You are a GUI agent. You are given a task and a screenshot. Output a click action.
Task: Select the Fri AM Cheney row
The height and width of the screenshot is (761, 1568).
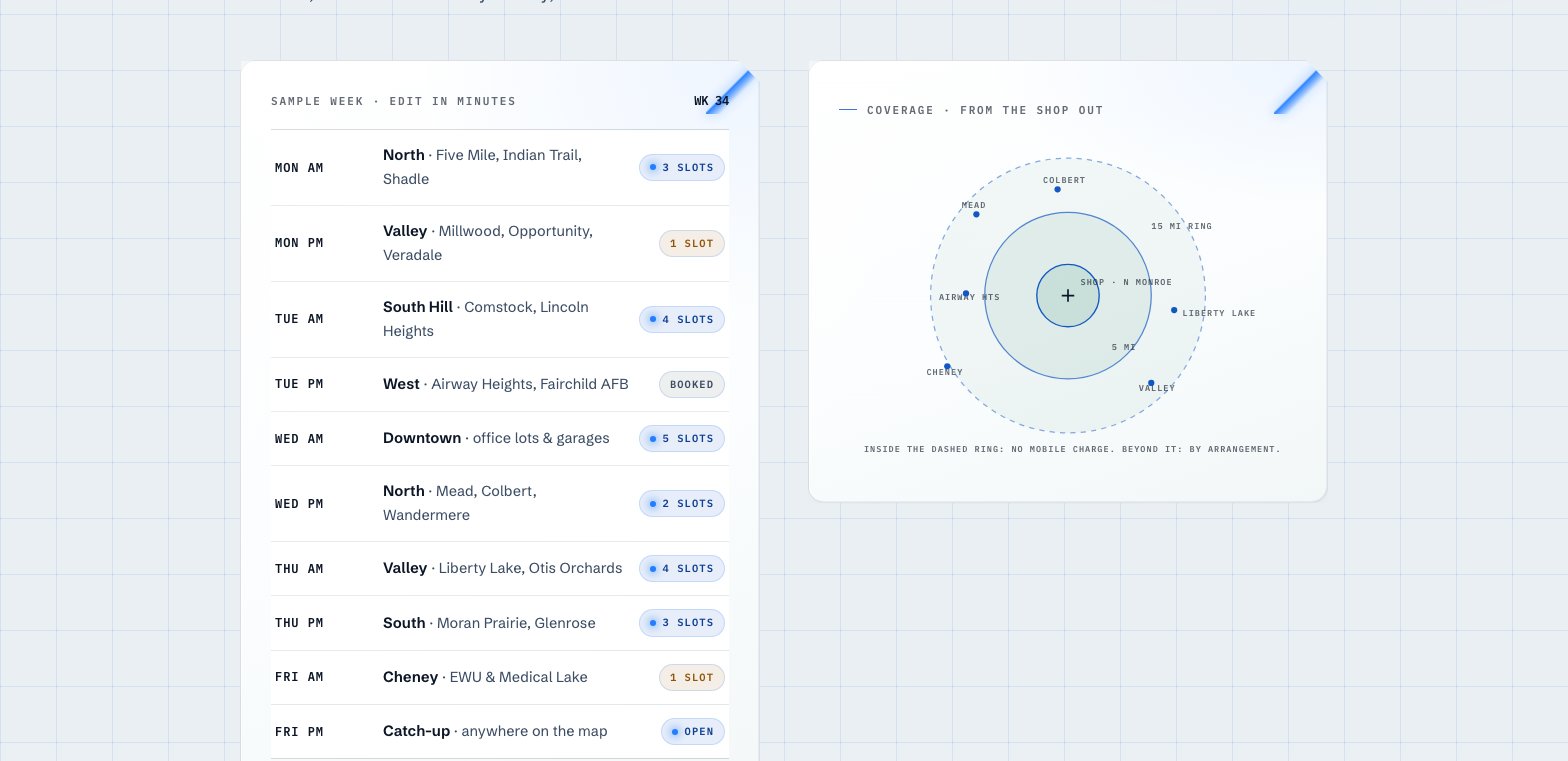pos(500,678)
